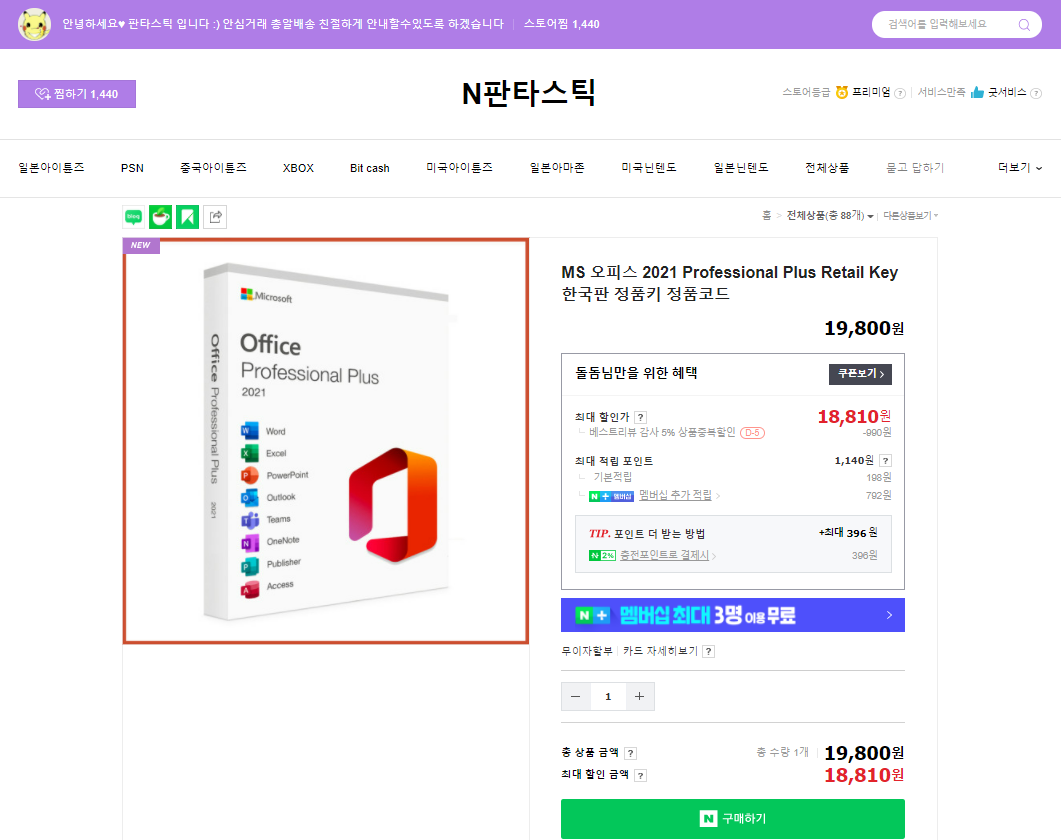Image resolution: width=1061 pixels, height=840 pixels.
Task: Click the 스토어찜 1,440 text in banner
Action: [x=562, y=24]
